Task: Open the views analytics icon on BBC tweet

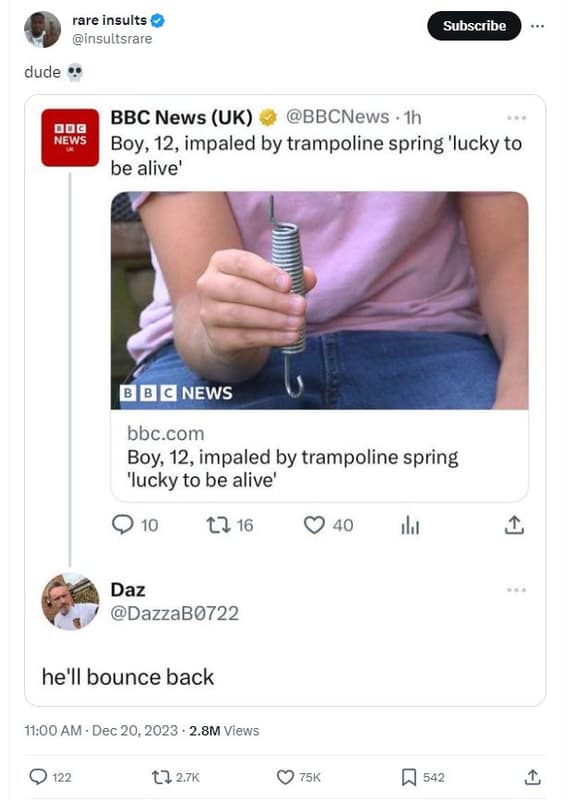Action: coord(408,525)
